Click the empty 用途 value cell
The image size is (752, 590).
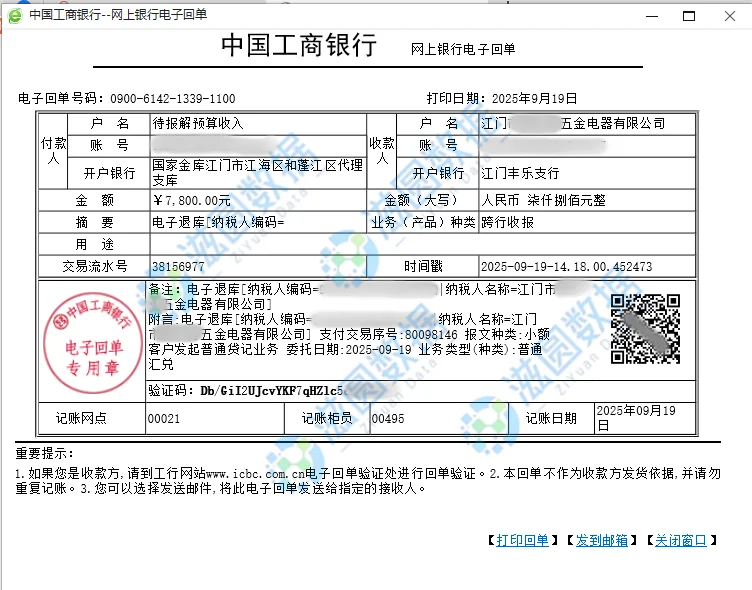[x=423, y=244]
